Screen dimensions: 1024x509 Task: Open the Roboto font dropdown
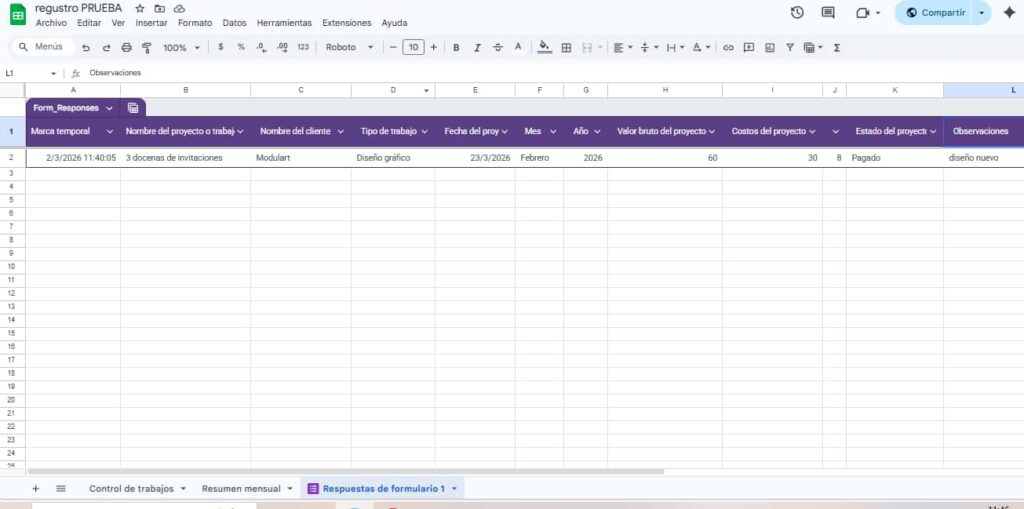click(x=350, y=47)
